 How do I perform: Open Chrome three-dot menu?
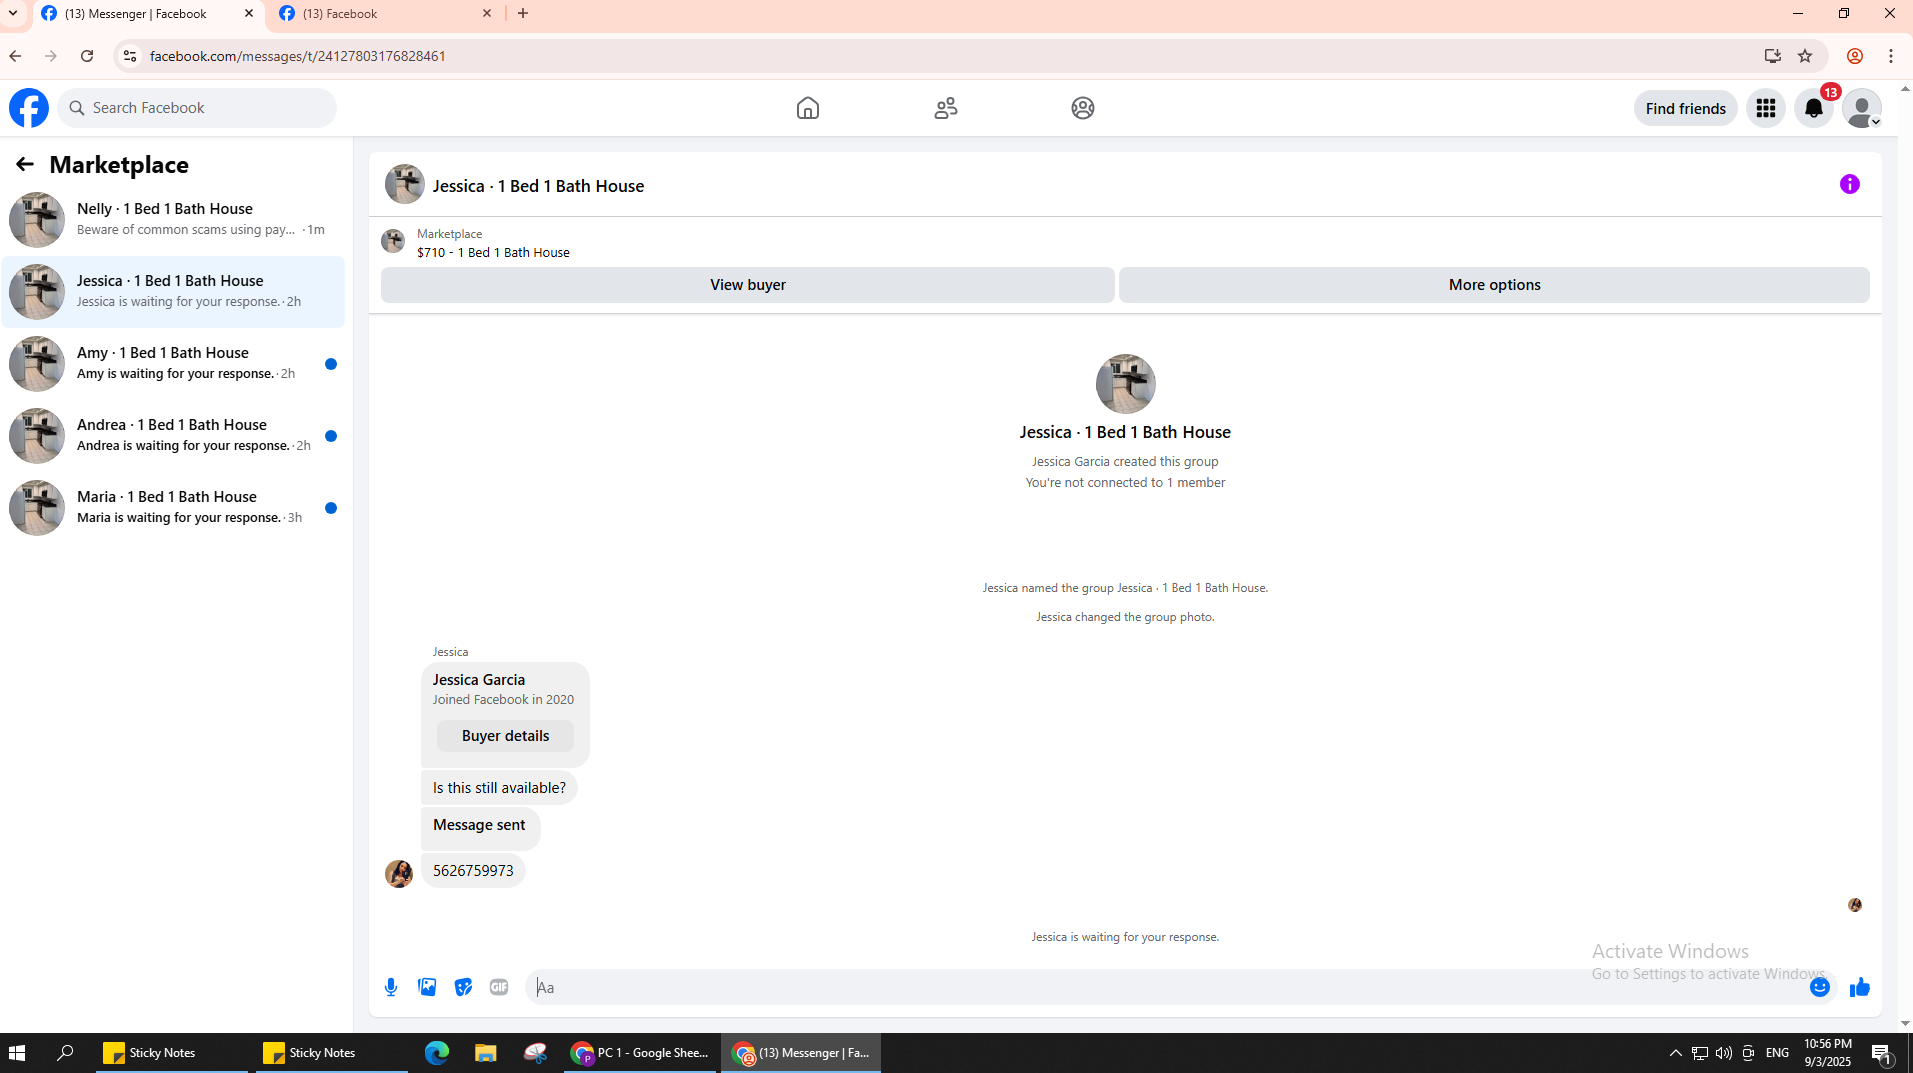pos(1891,56)
